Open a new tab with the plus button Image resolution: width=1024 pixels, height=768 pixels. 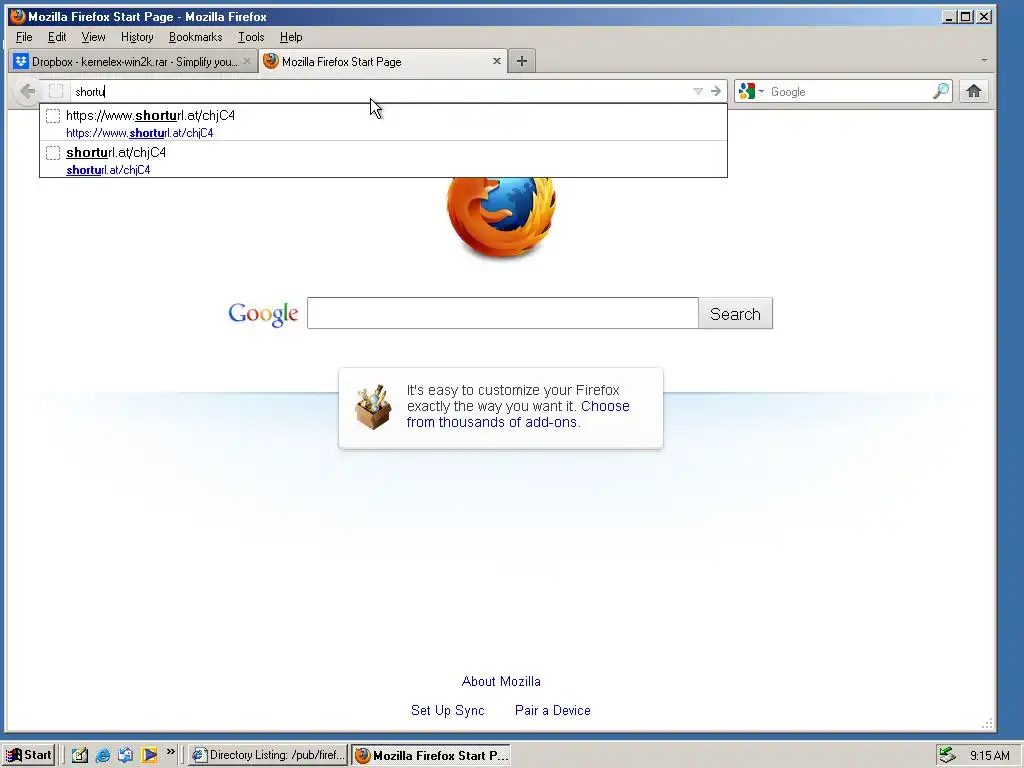click(x=521, y=61)
